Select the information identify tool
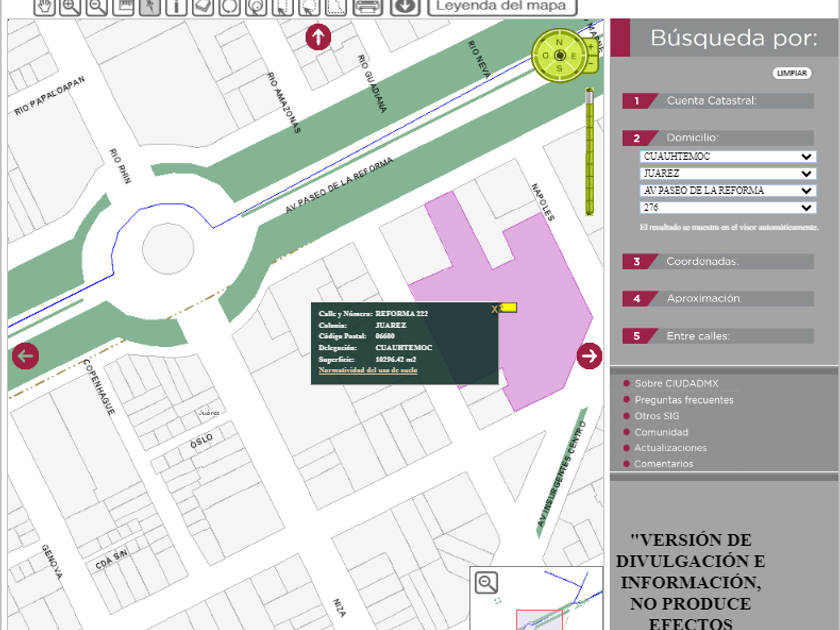Image resolution: width=840 pixels, height=630 pixels. pos(176,6)
